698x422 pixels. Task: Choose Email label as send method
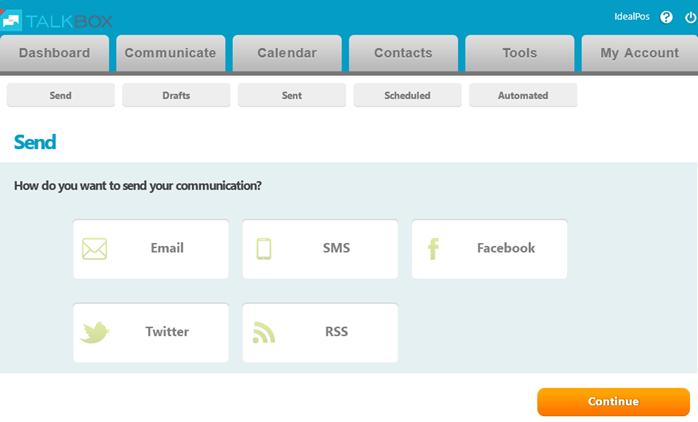pos(167,248)
